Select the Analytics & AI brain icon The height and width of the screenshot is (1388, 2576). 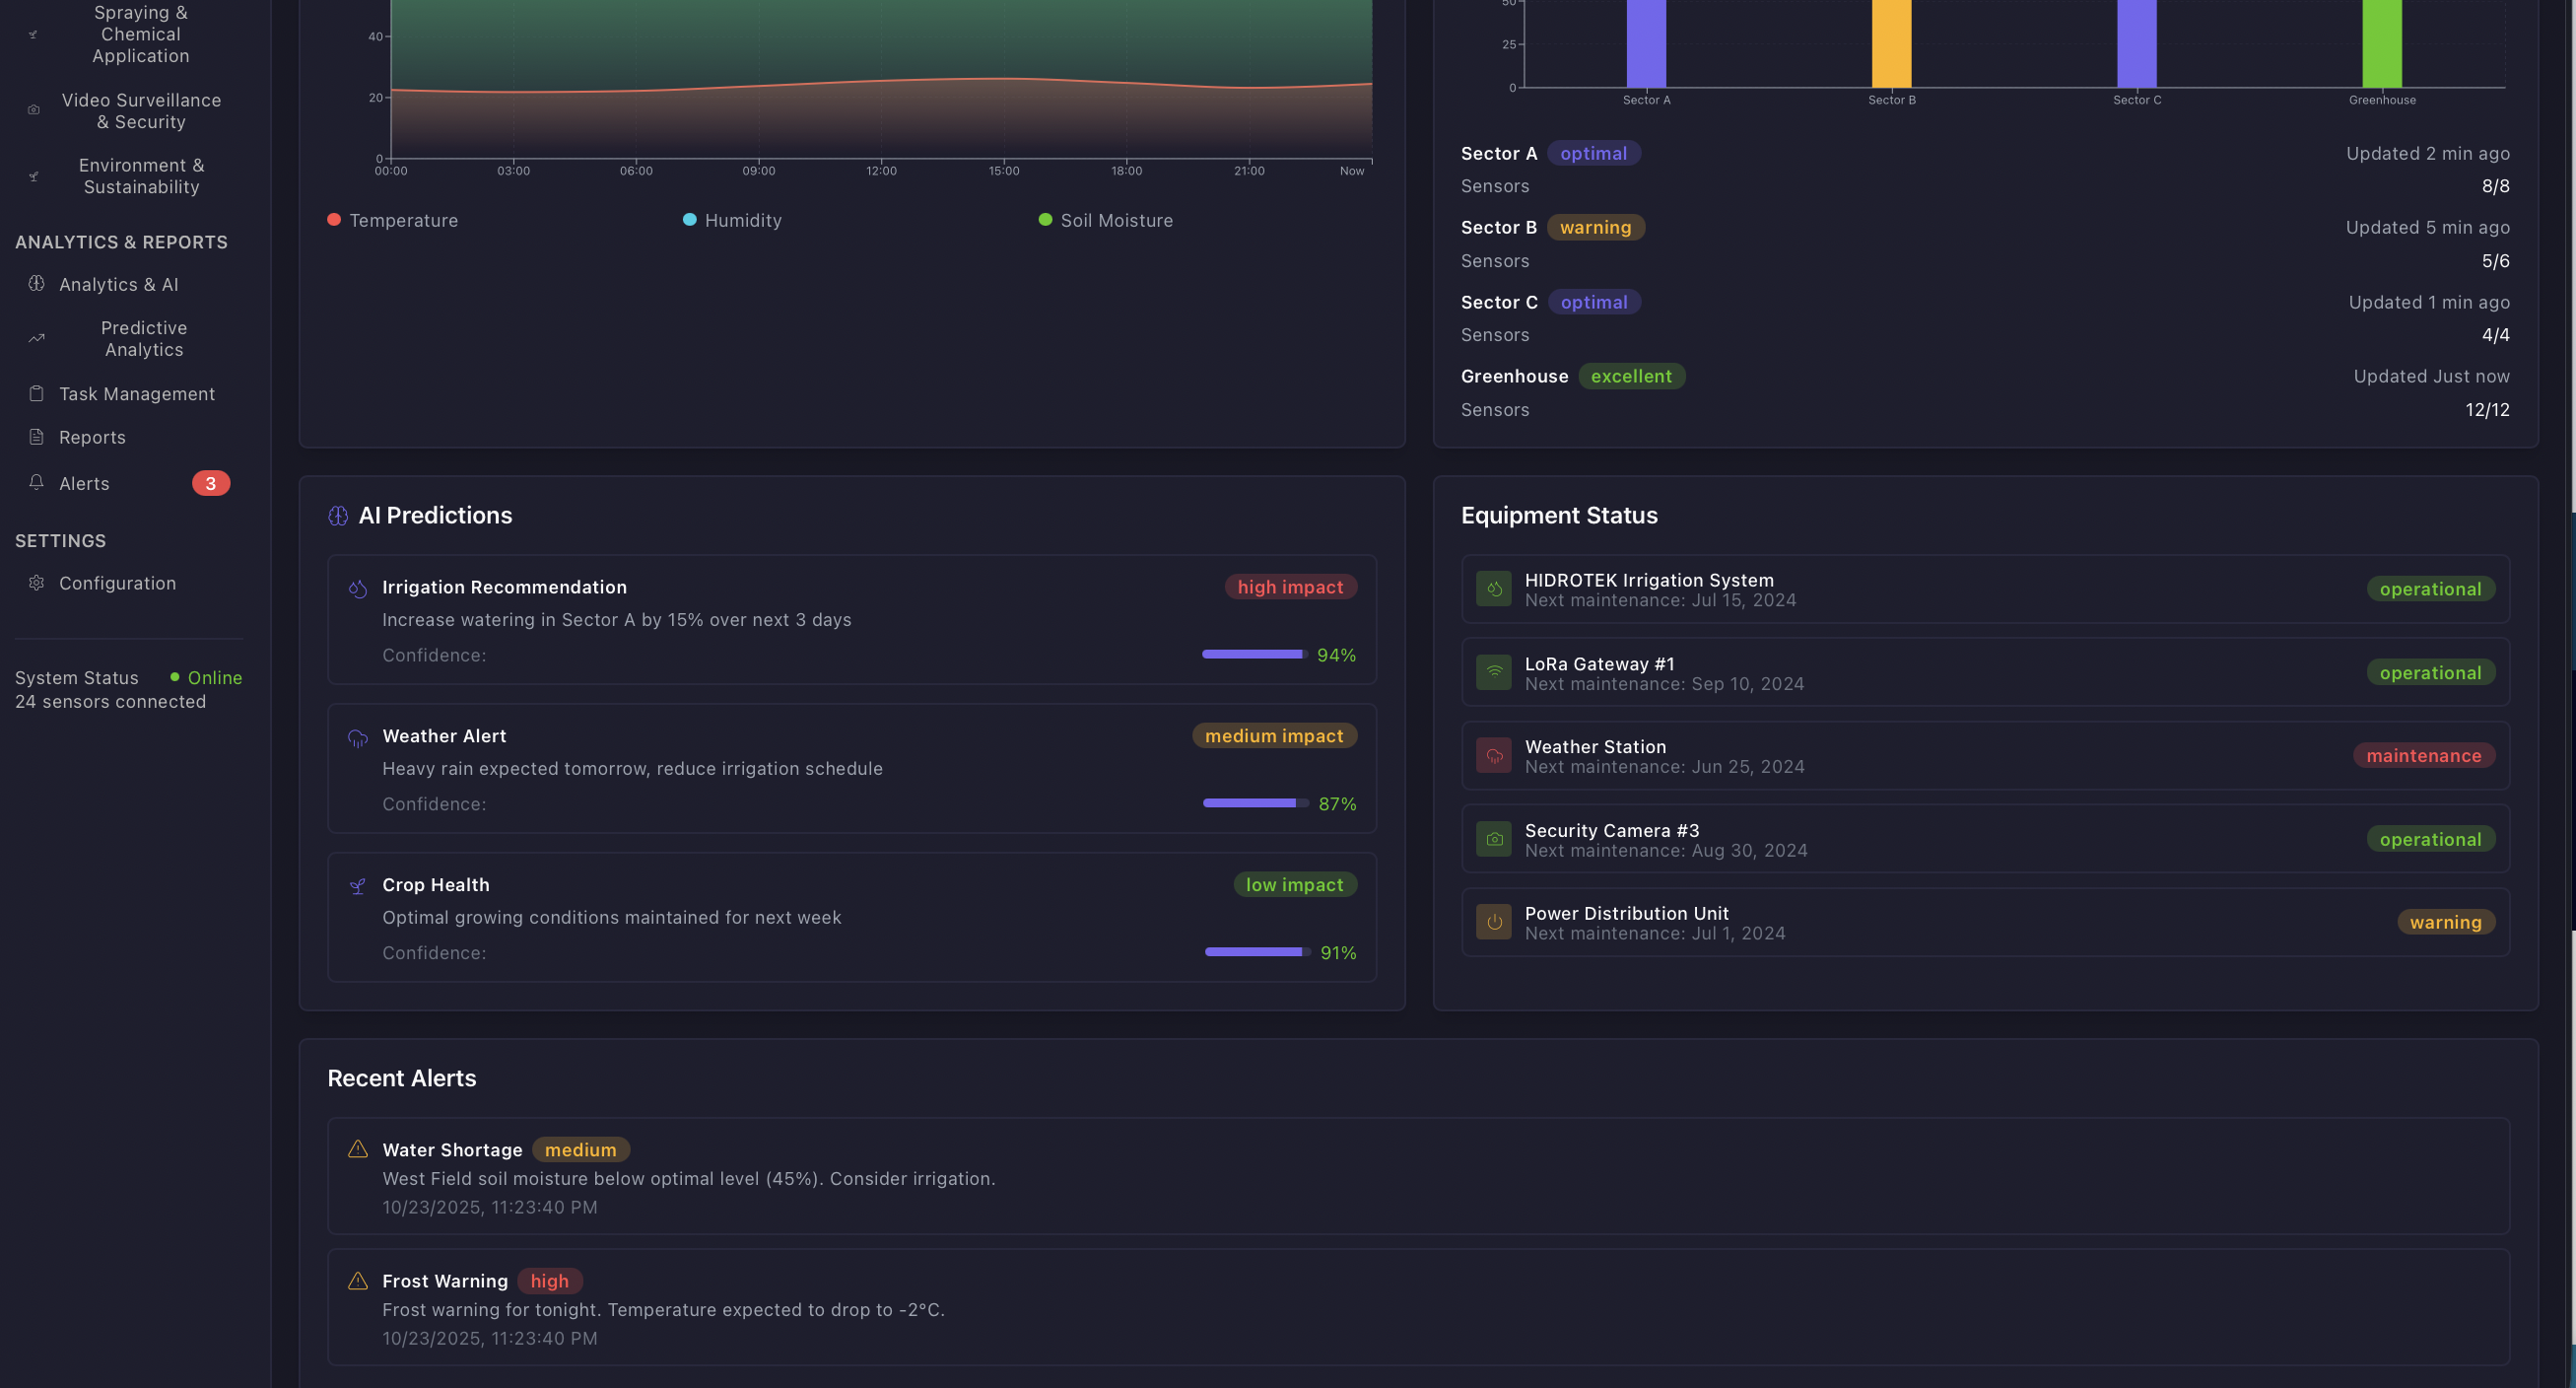coord(36,284)
